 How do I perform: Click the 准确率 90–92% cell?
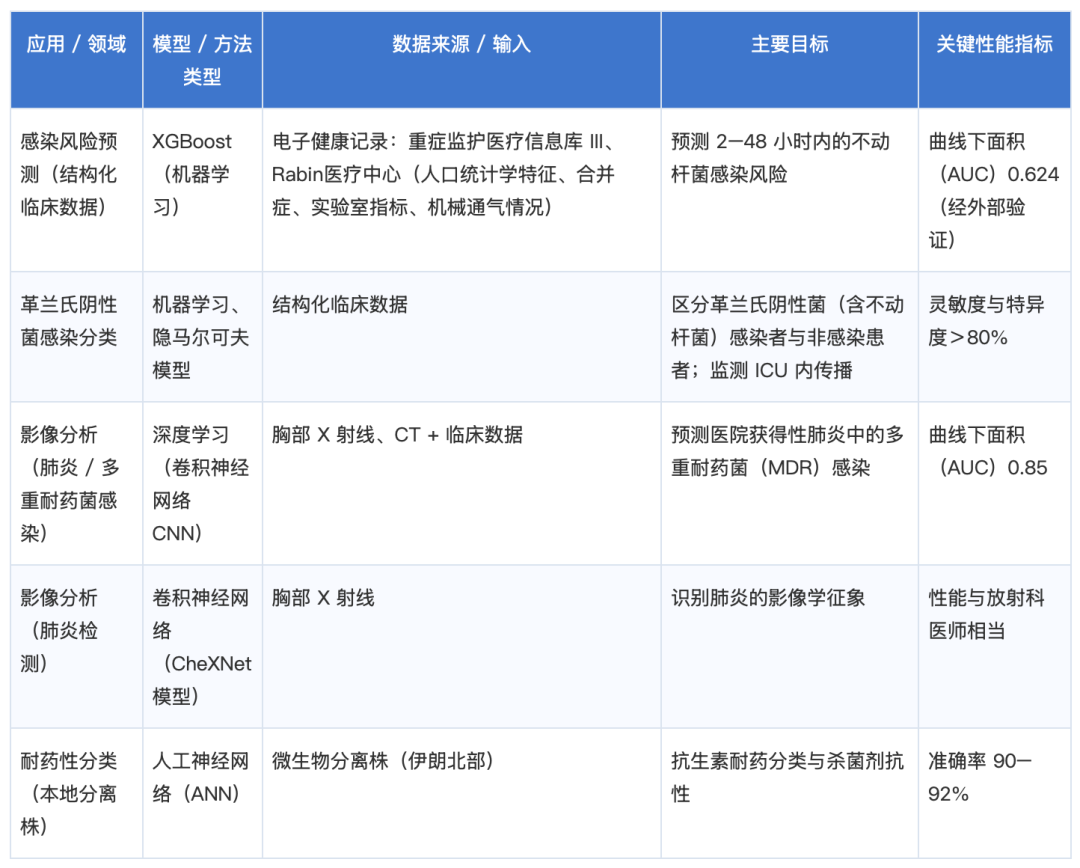point(994,793)
